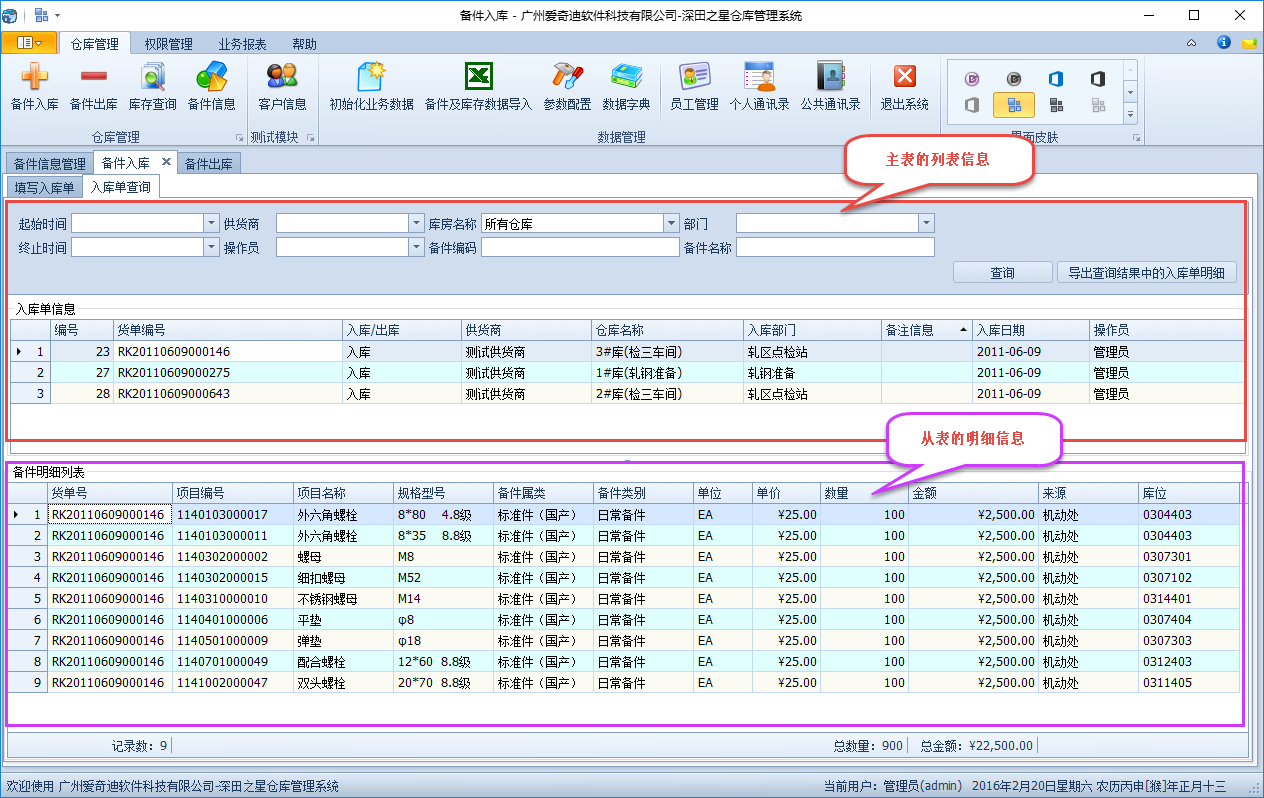
Task: Click 退出系统 red X icon
Action: [x=904, y=86]
